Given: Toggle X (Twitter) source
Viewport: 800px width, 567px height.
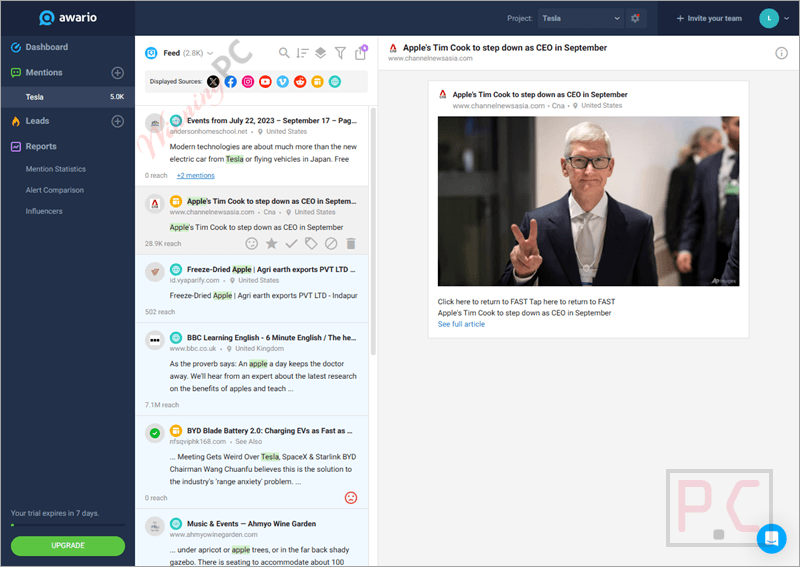Looking at the screenshot, I should click(213, 82).
